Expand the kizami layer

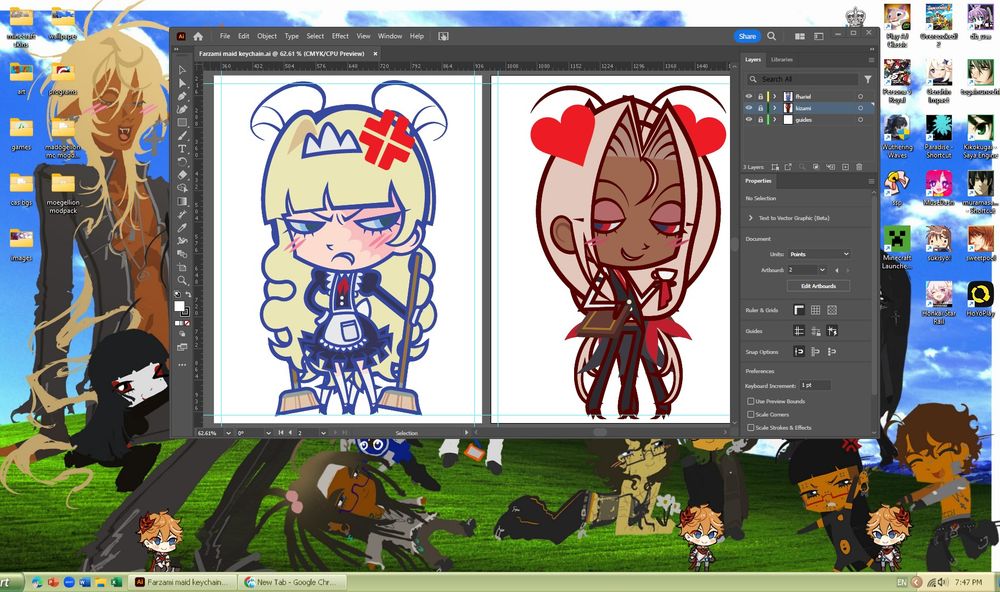[x=775, y=108]
